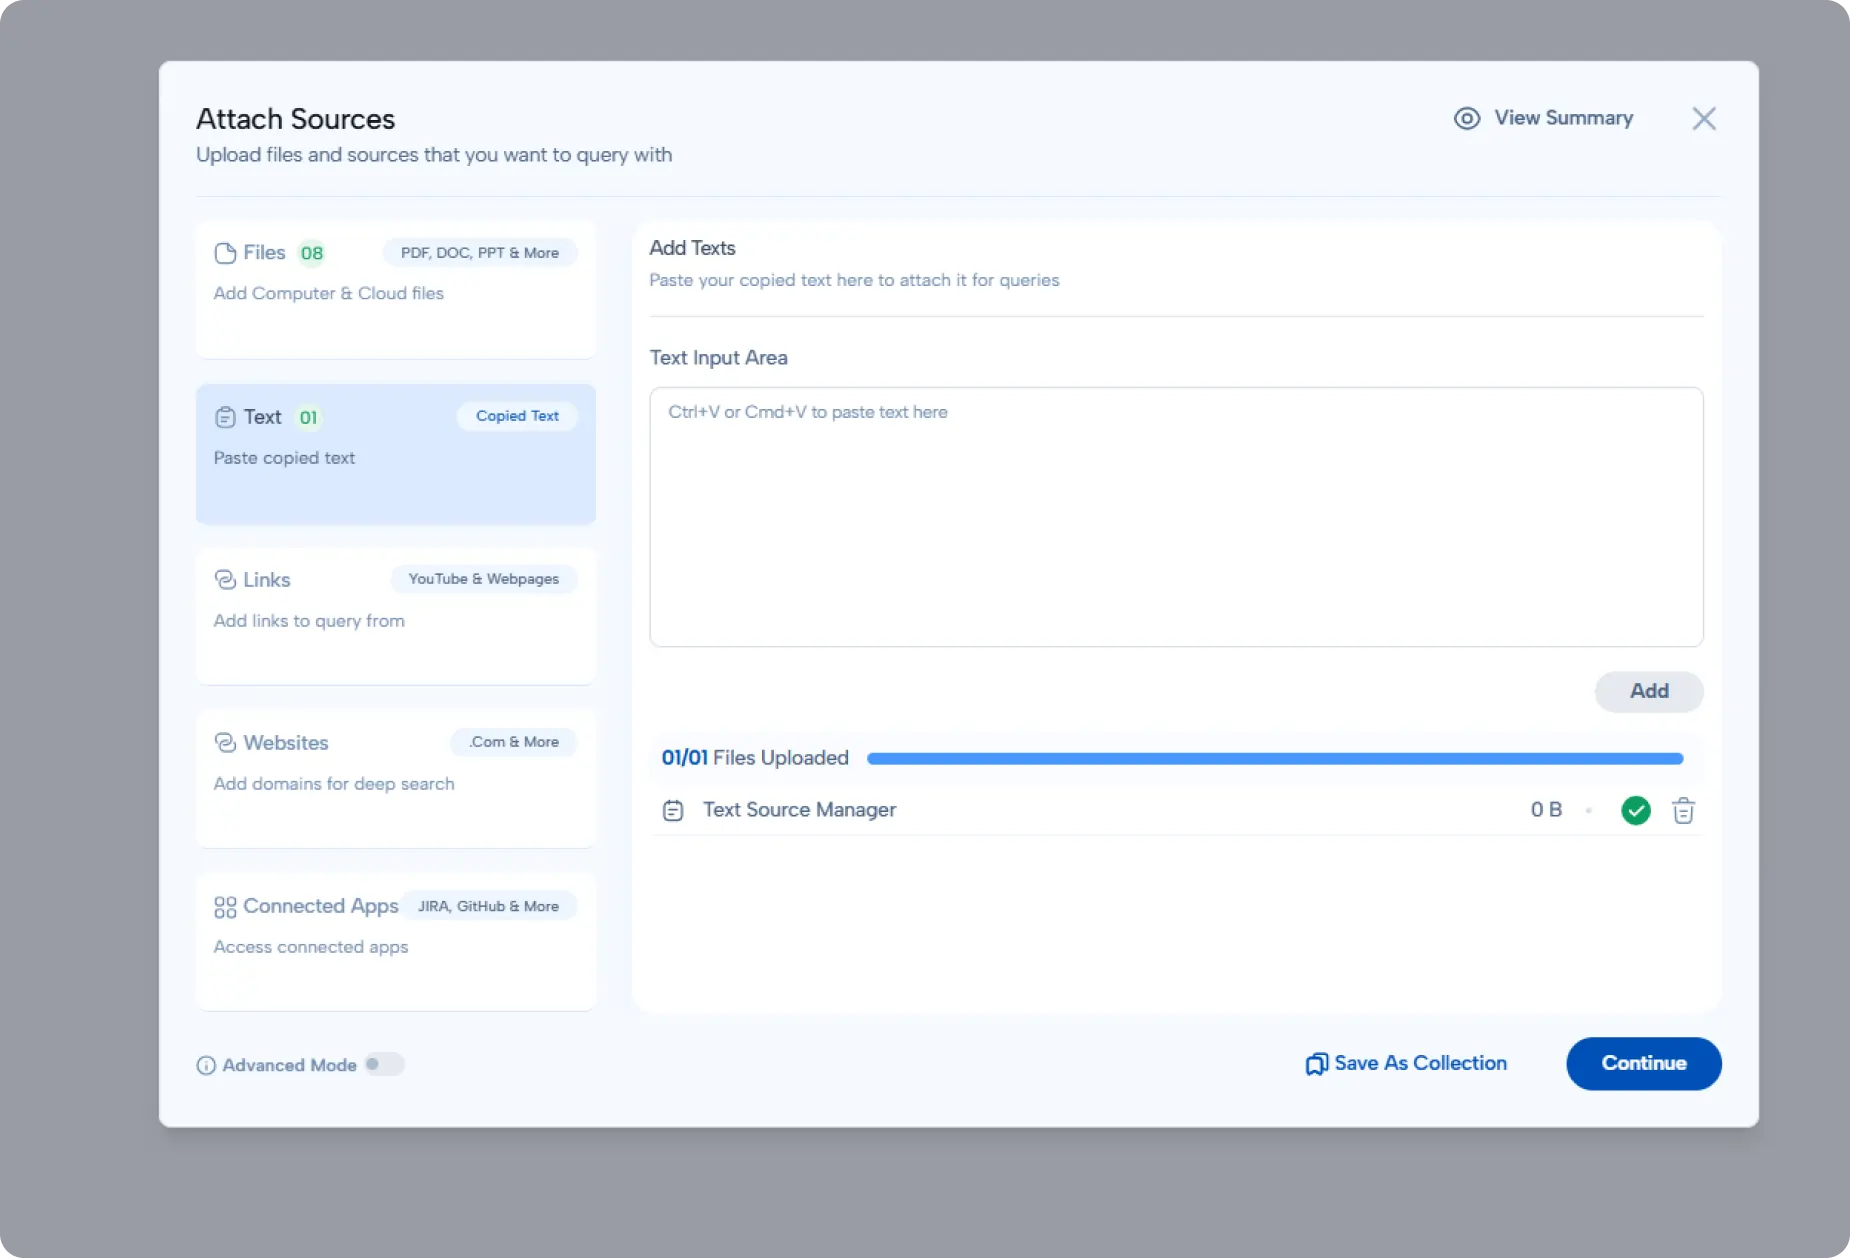Switch to the Files source tab
This screenshot has height=1258, width=1850.
(395, 290)
